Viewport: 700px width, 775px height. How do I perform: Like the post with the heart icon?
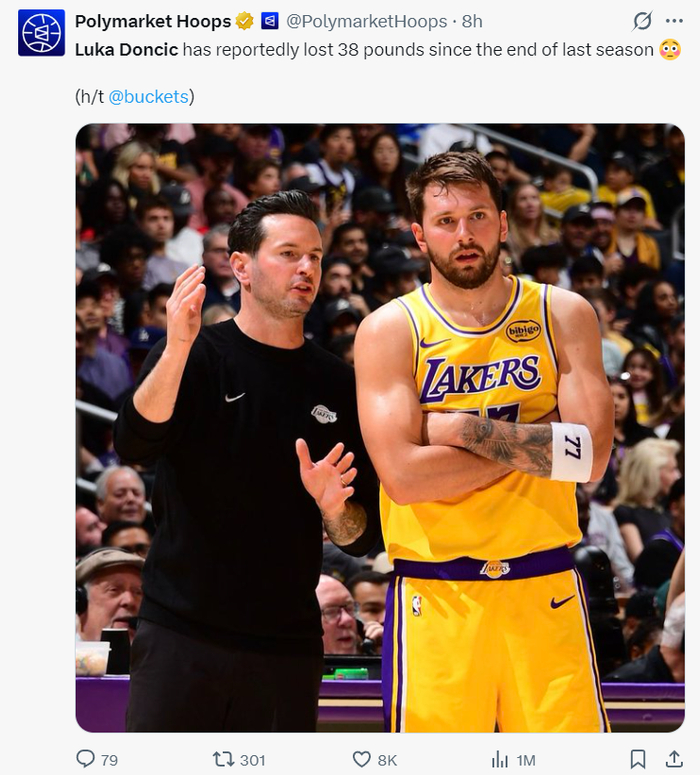click(x=362, y=759)
